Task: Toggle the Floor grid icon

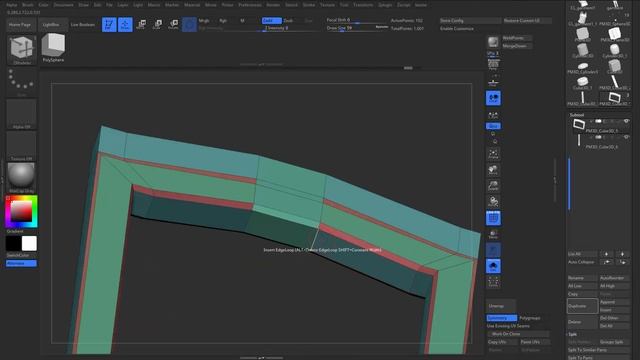Action: (493, 81)
